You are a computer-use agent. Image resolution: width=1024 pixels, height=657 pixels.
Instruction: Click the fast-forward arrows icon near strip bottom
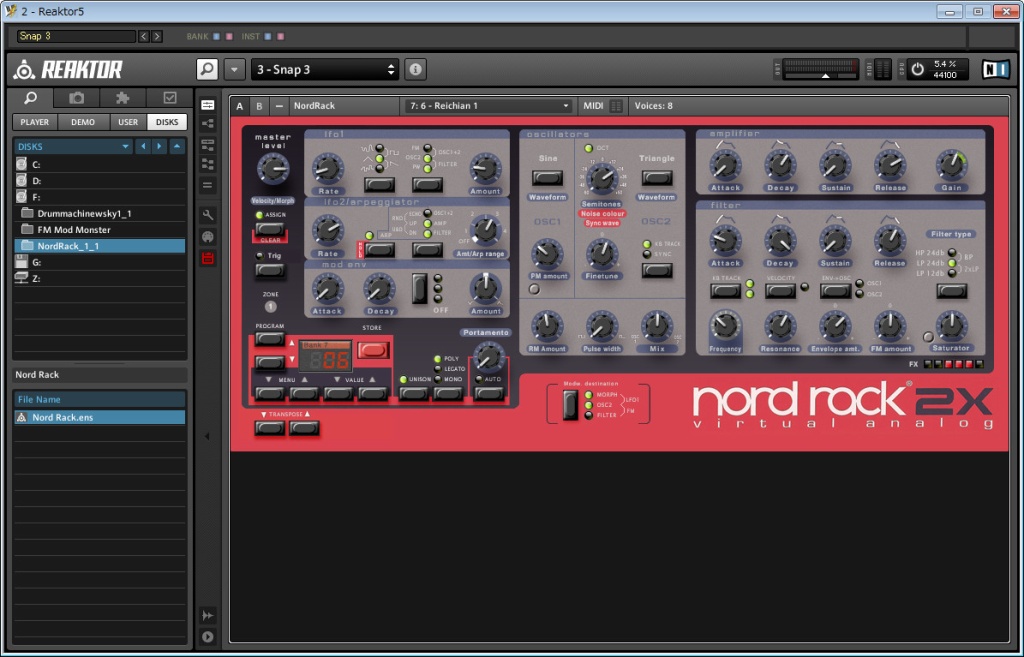pyautogui.click(x=208, y=615)
